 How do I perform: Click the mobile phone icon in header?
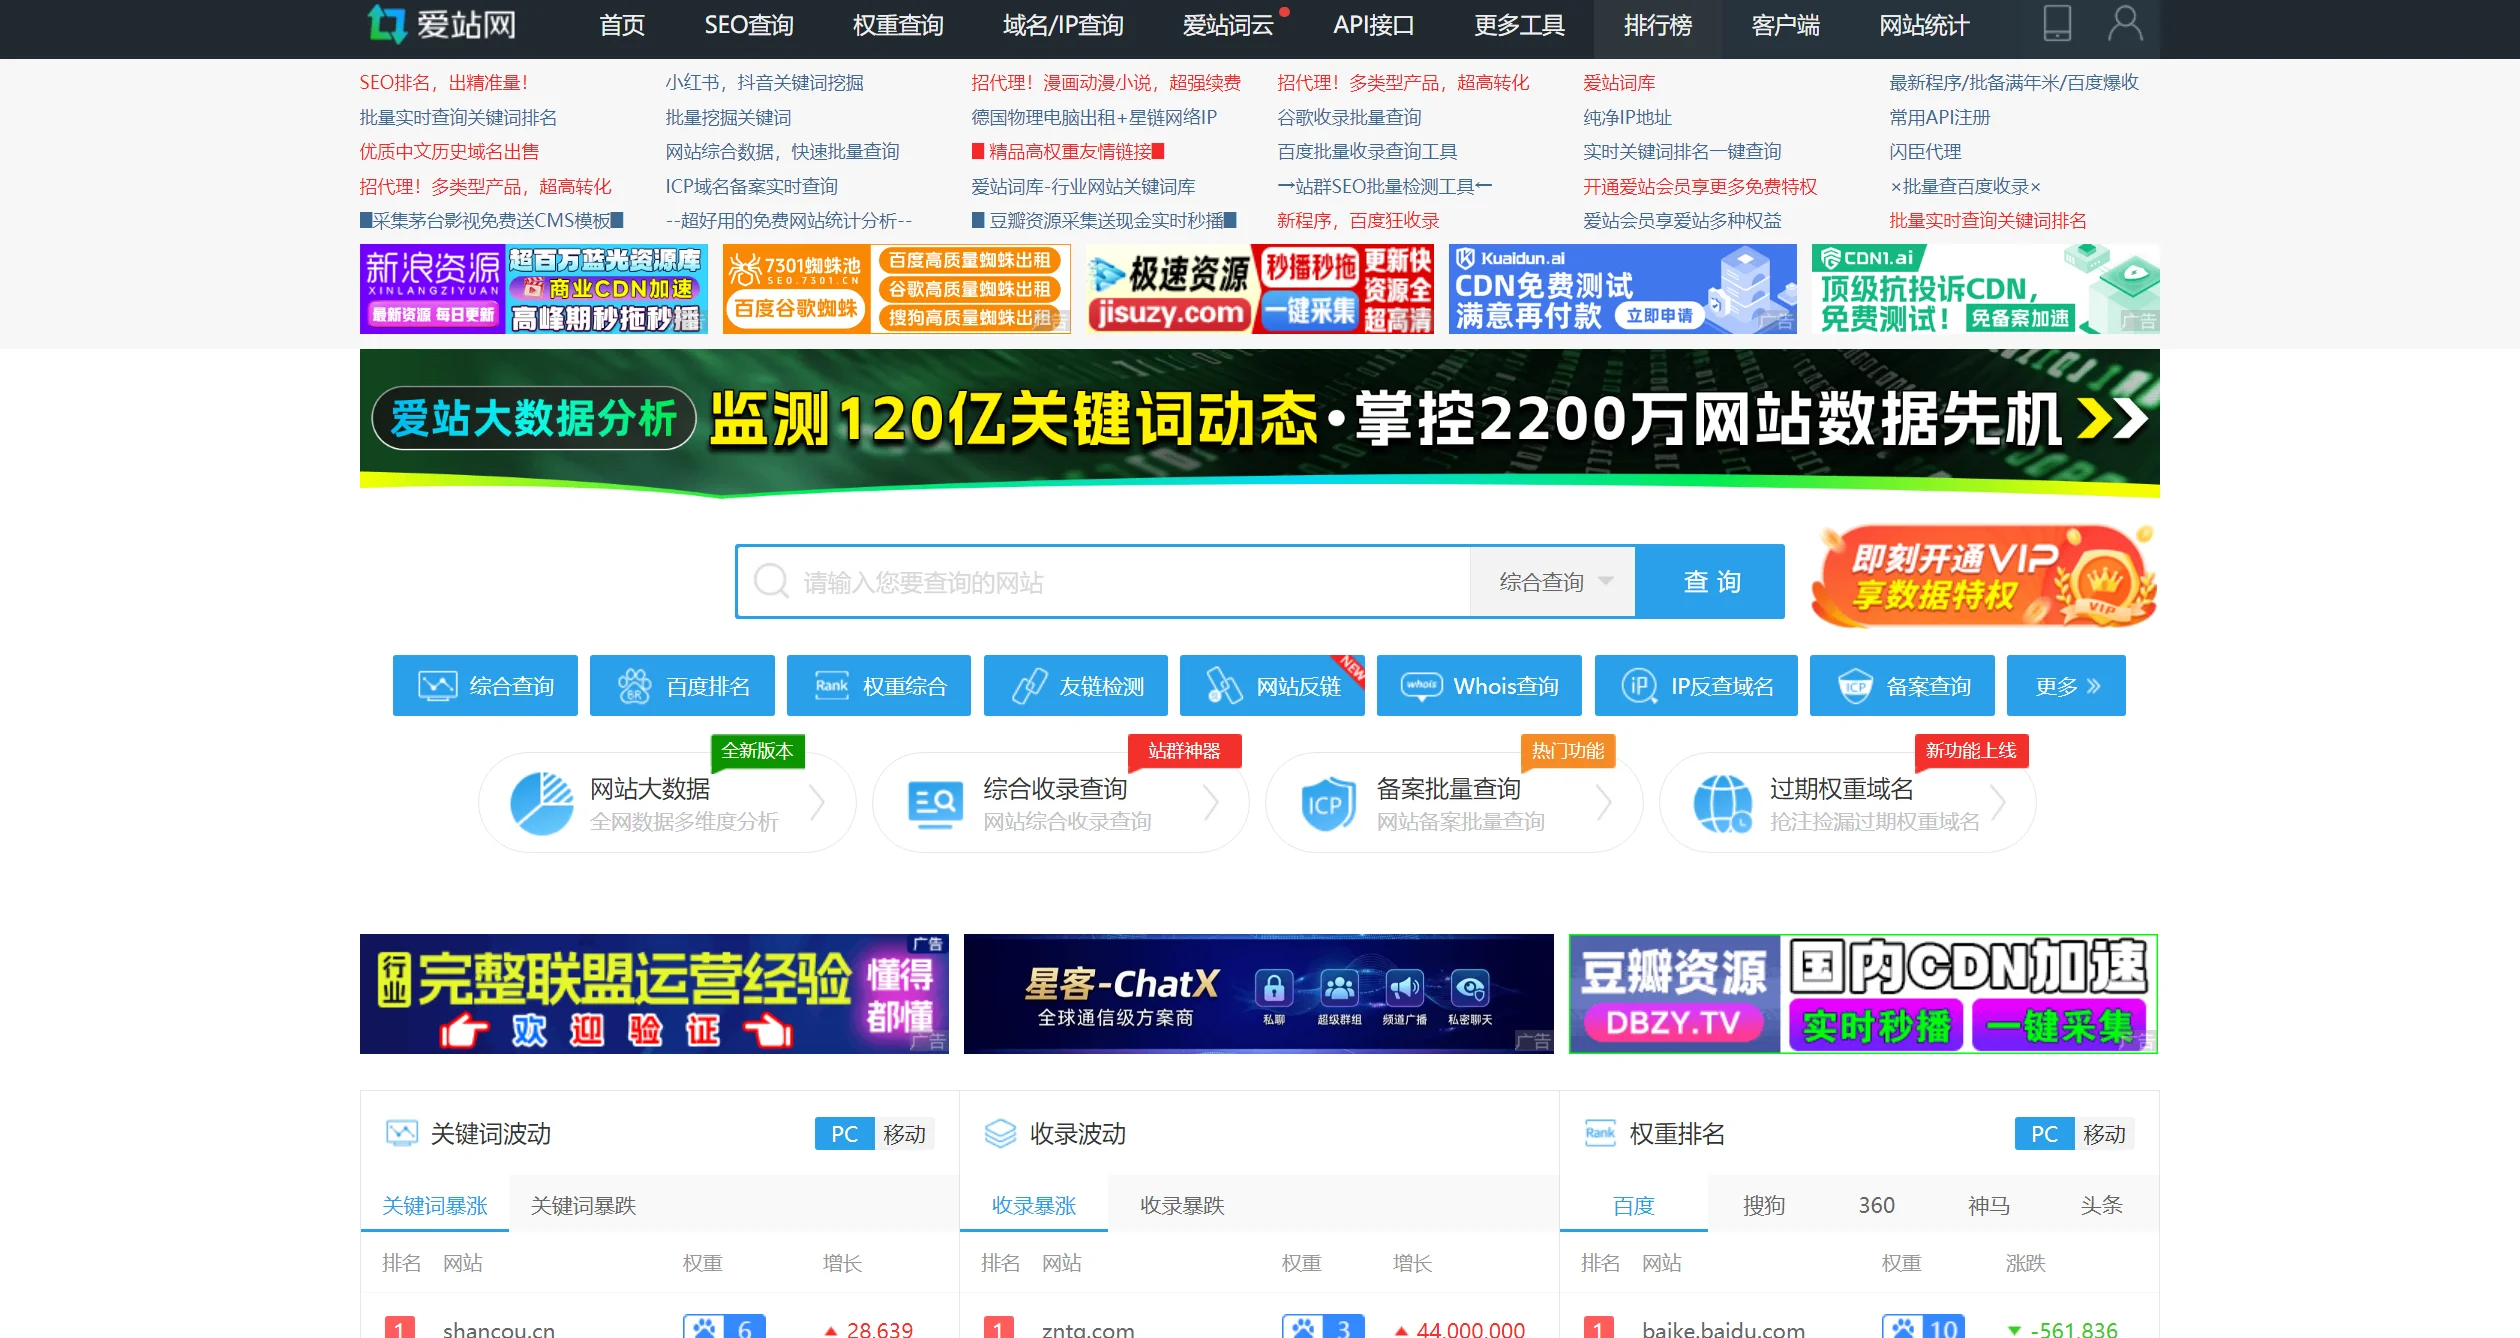2057,24
